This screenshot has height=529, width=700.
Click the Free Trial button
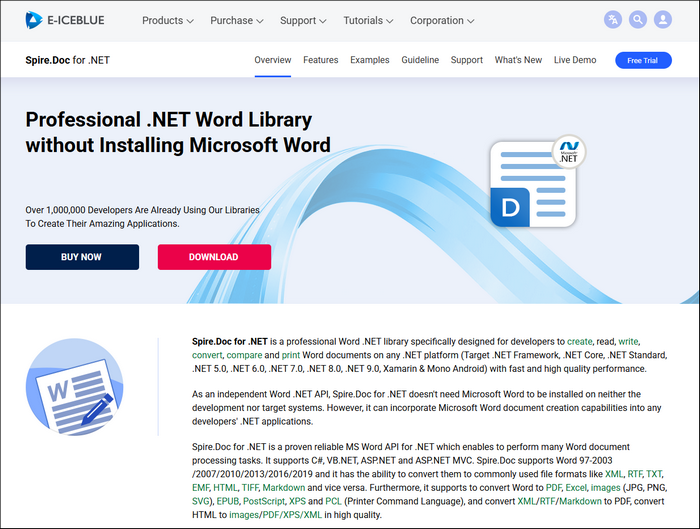click(643, 60)
